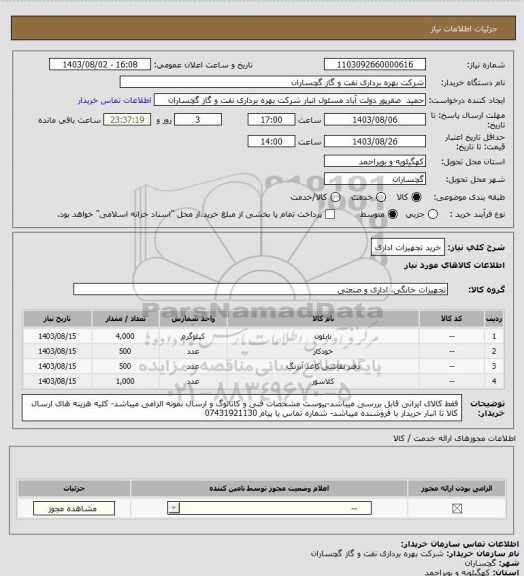Click the اطلاعات تماس سازمان خریدار heading
The width and height of the screenshot is (524, 576).
coord(460,544)
